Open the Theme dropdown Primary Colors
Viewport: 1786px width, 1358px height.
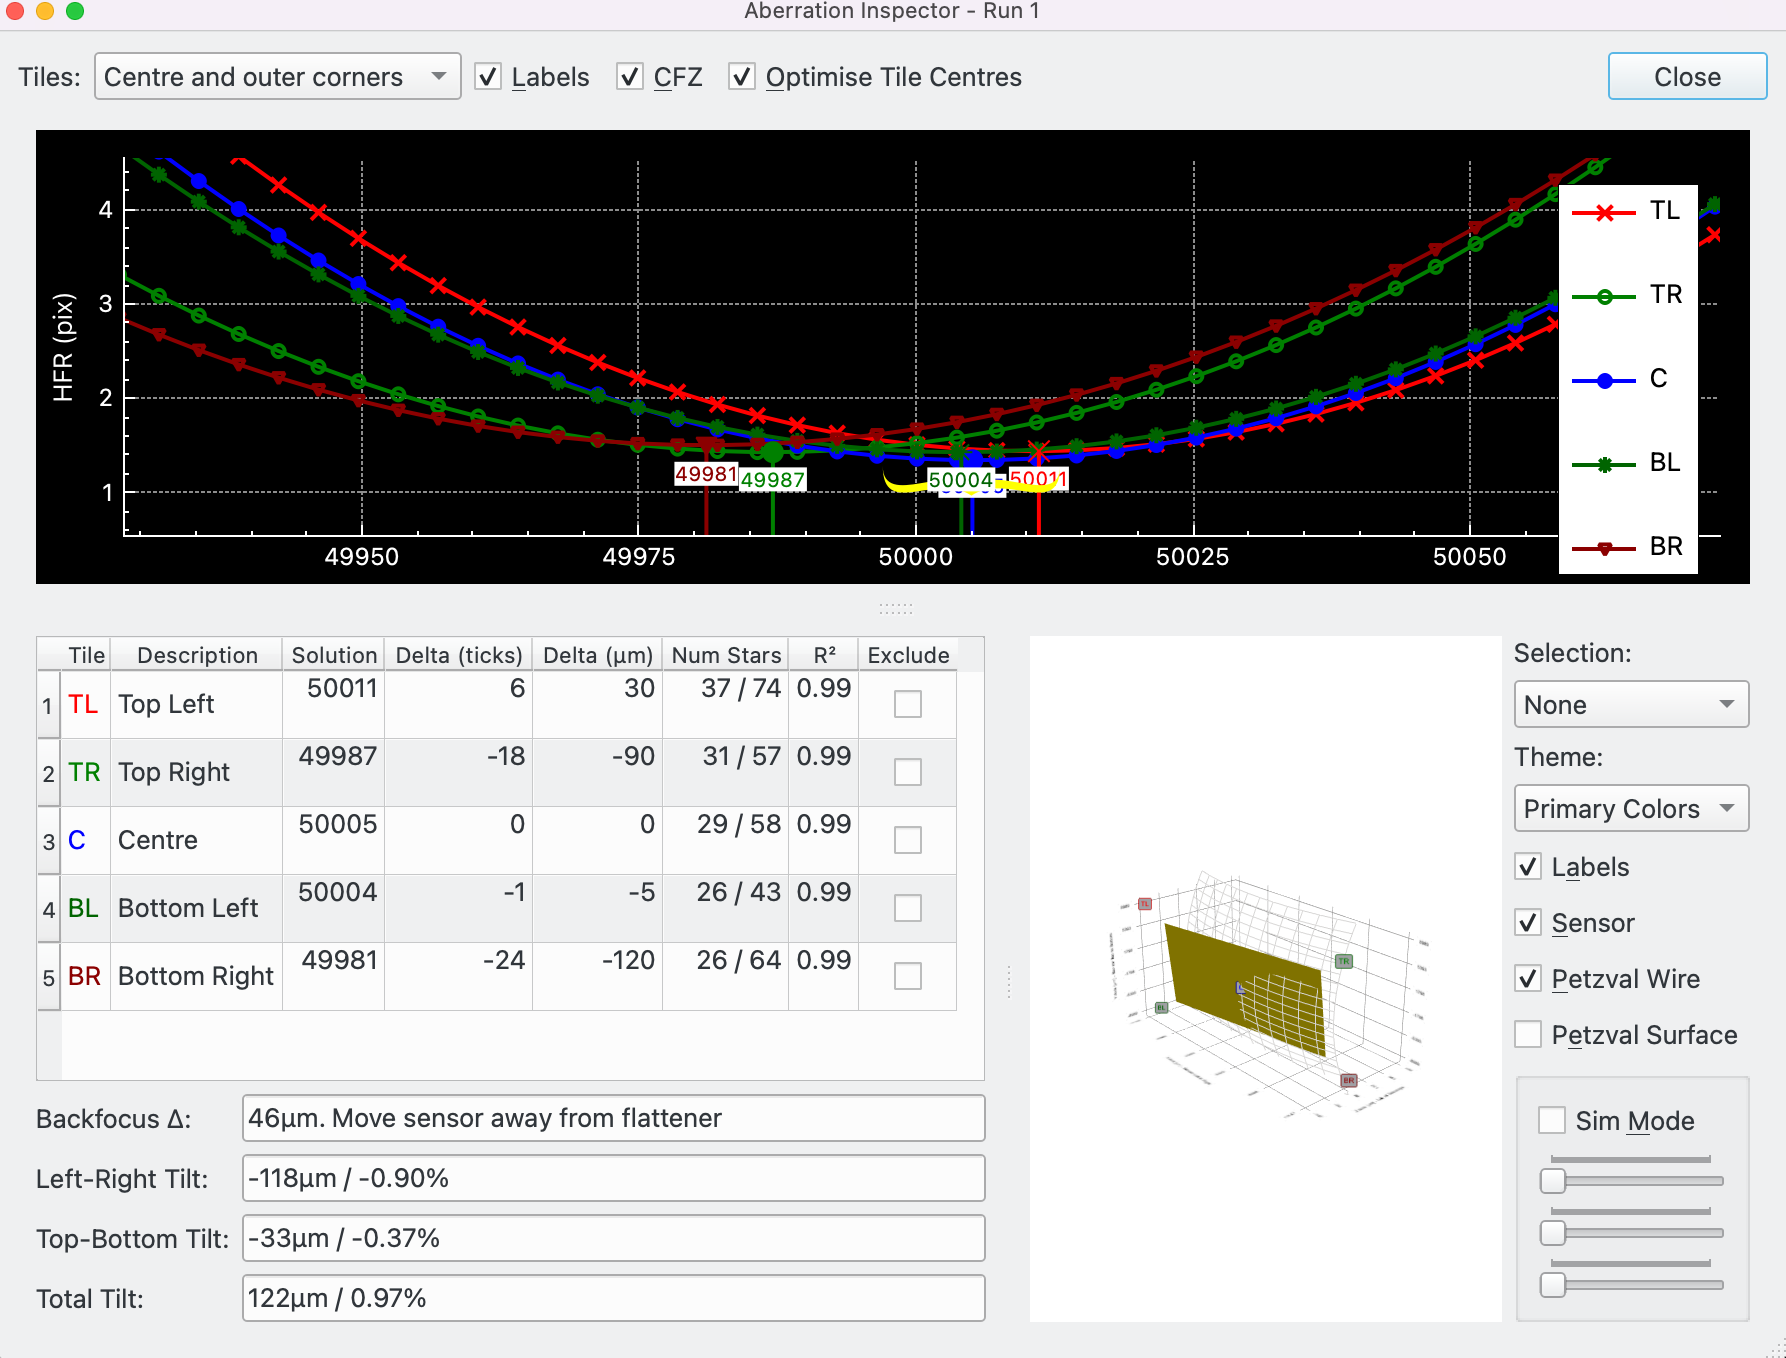coord(1630,809)
